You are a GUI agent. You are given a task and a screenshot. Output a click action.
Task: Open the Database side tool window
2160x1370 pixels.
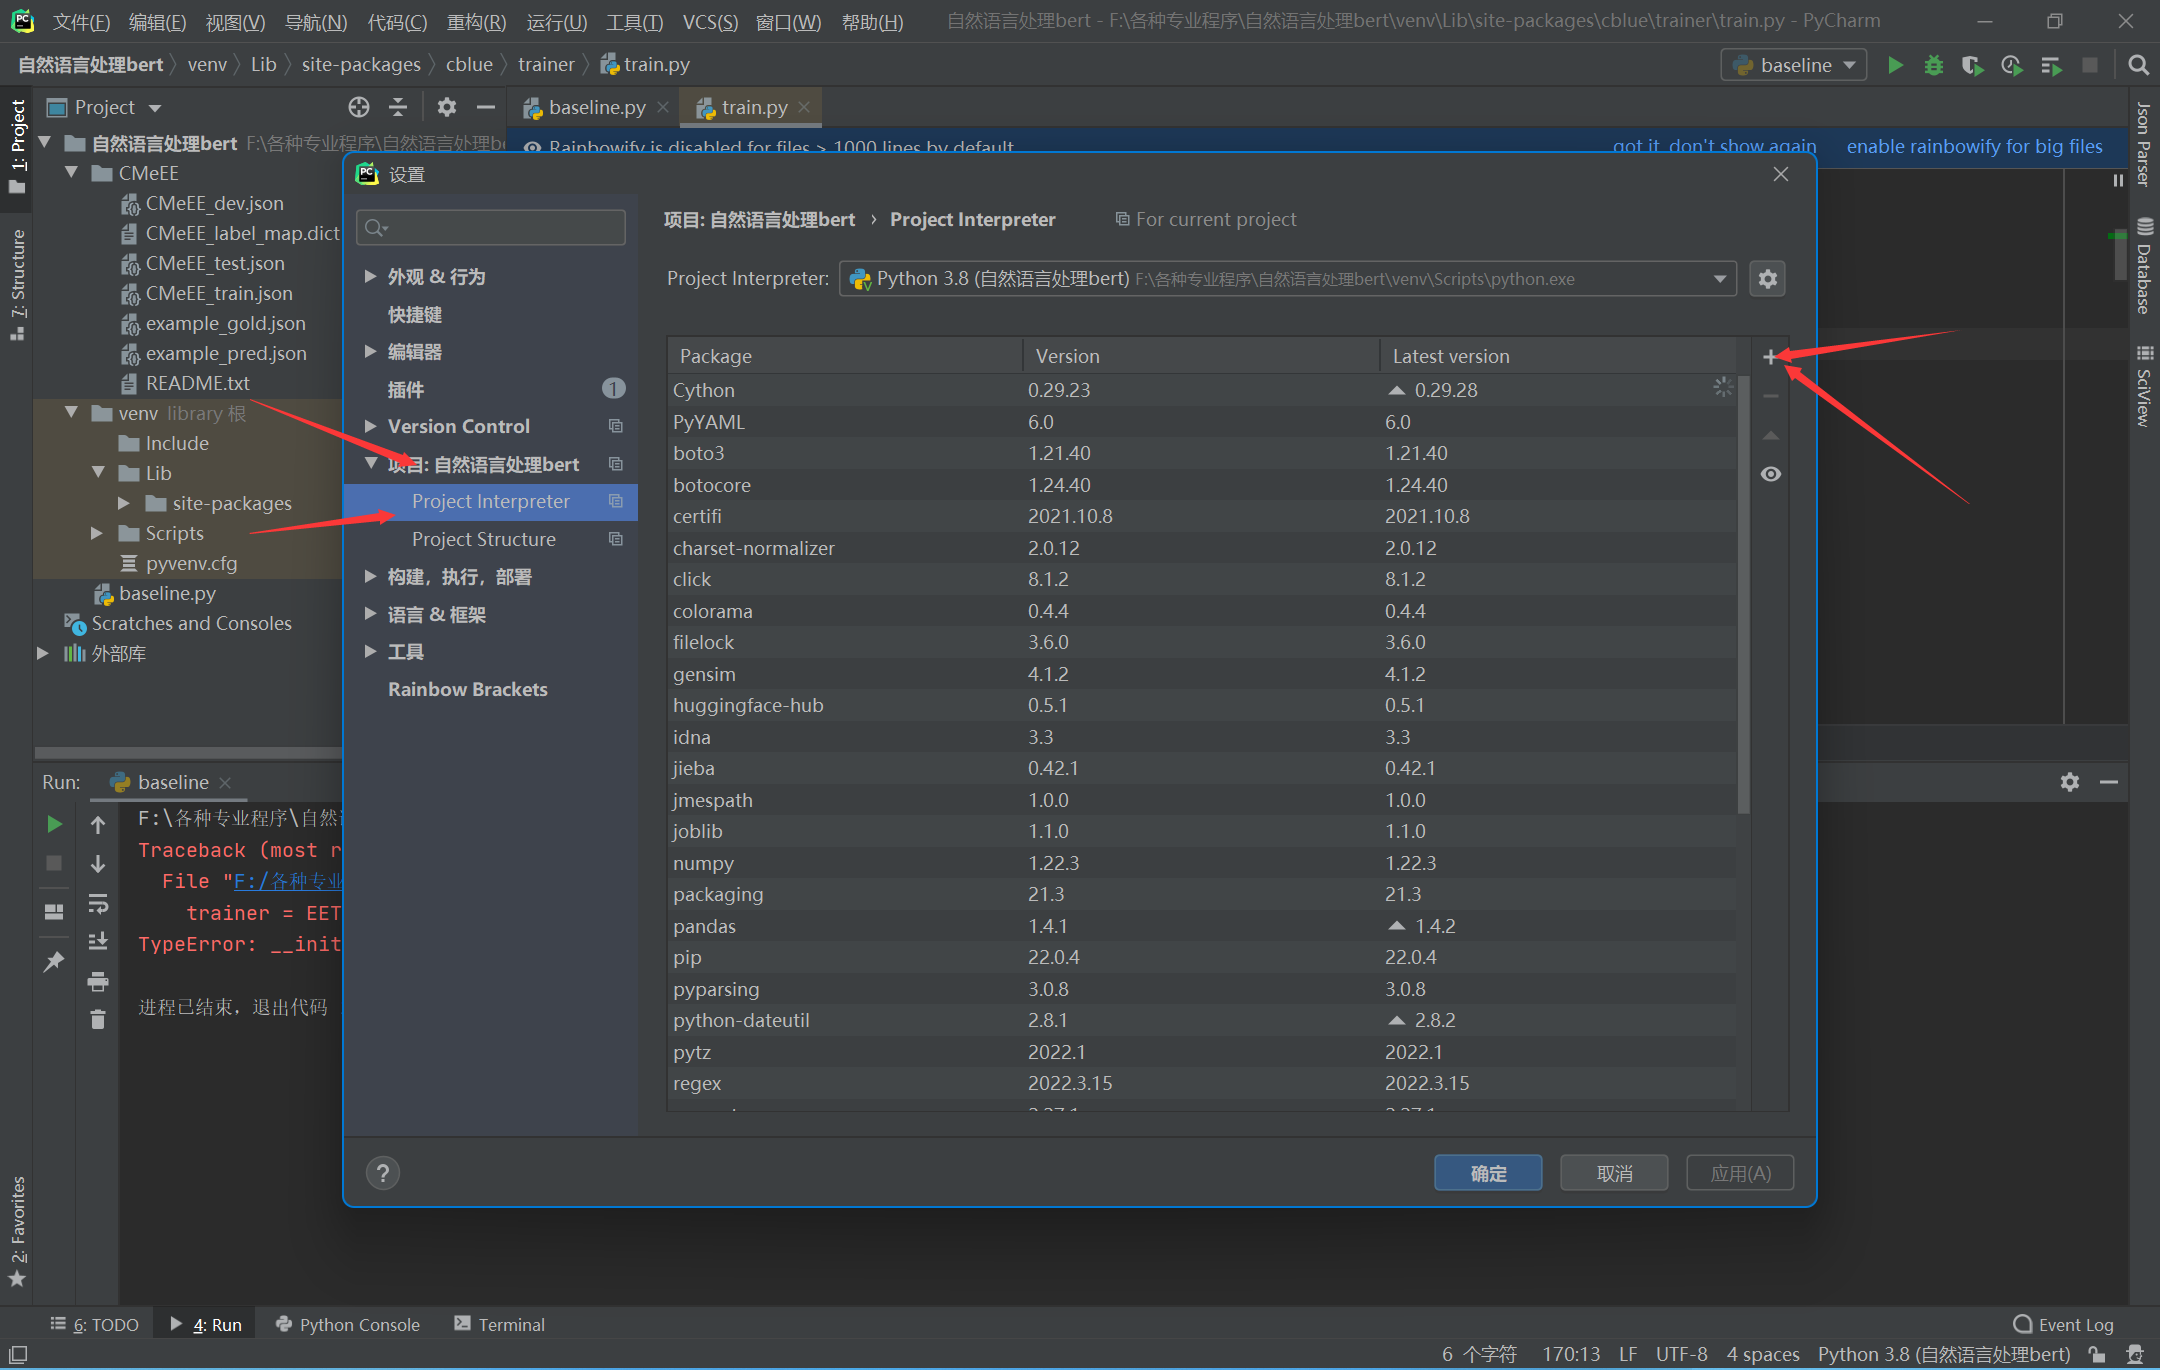coord(2143,266)
